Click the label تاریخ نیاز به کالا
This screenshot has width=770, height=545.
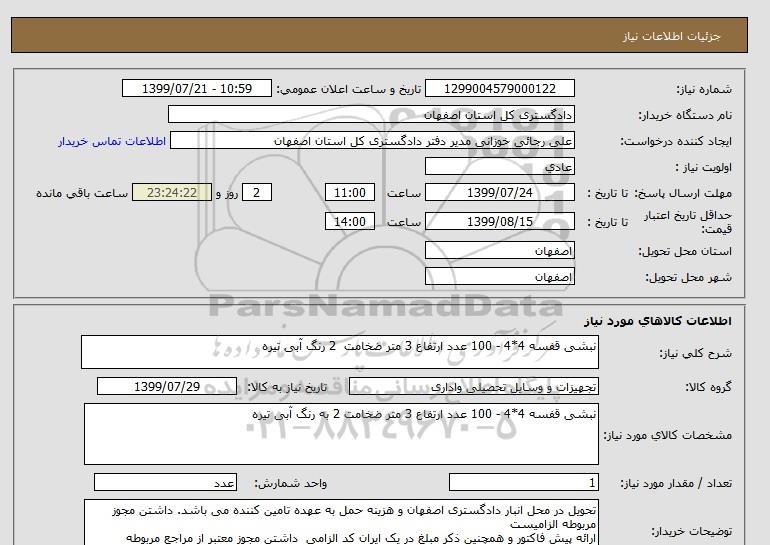pos(287,387)
